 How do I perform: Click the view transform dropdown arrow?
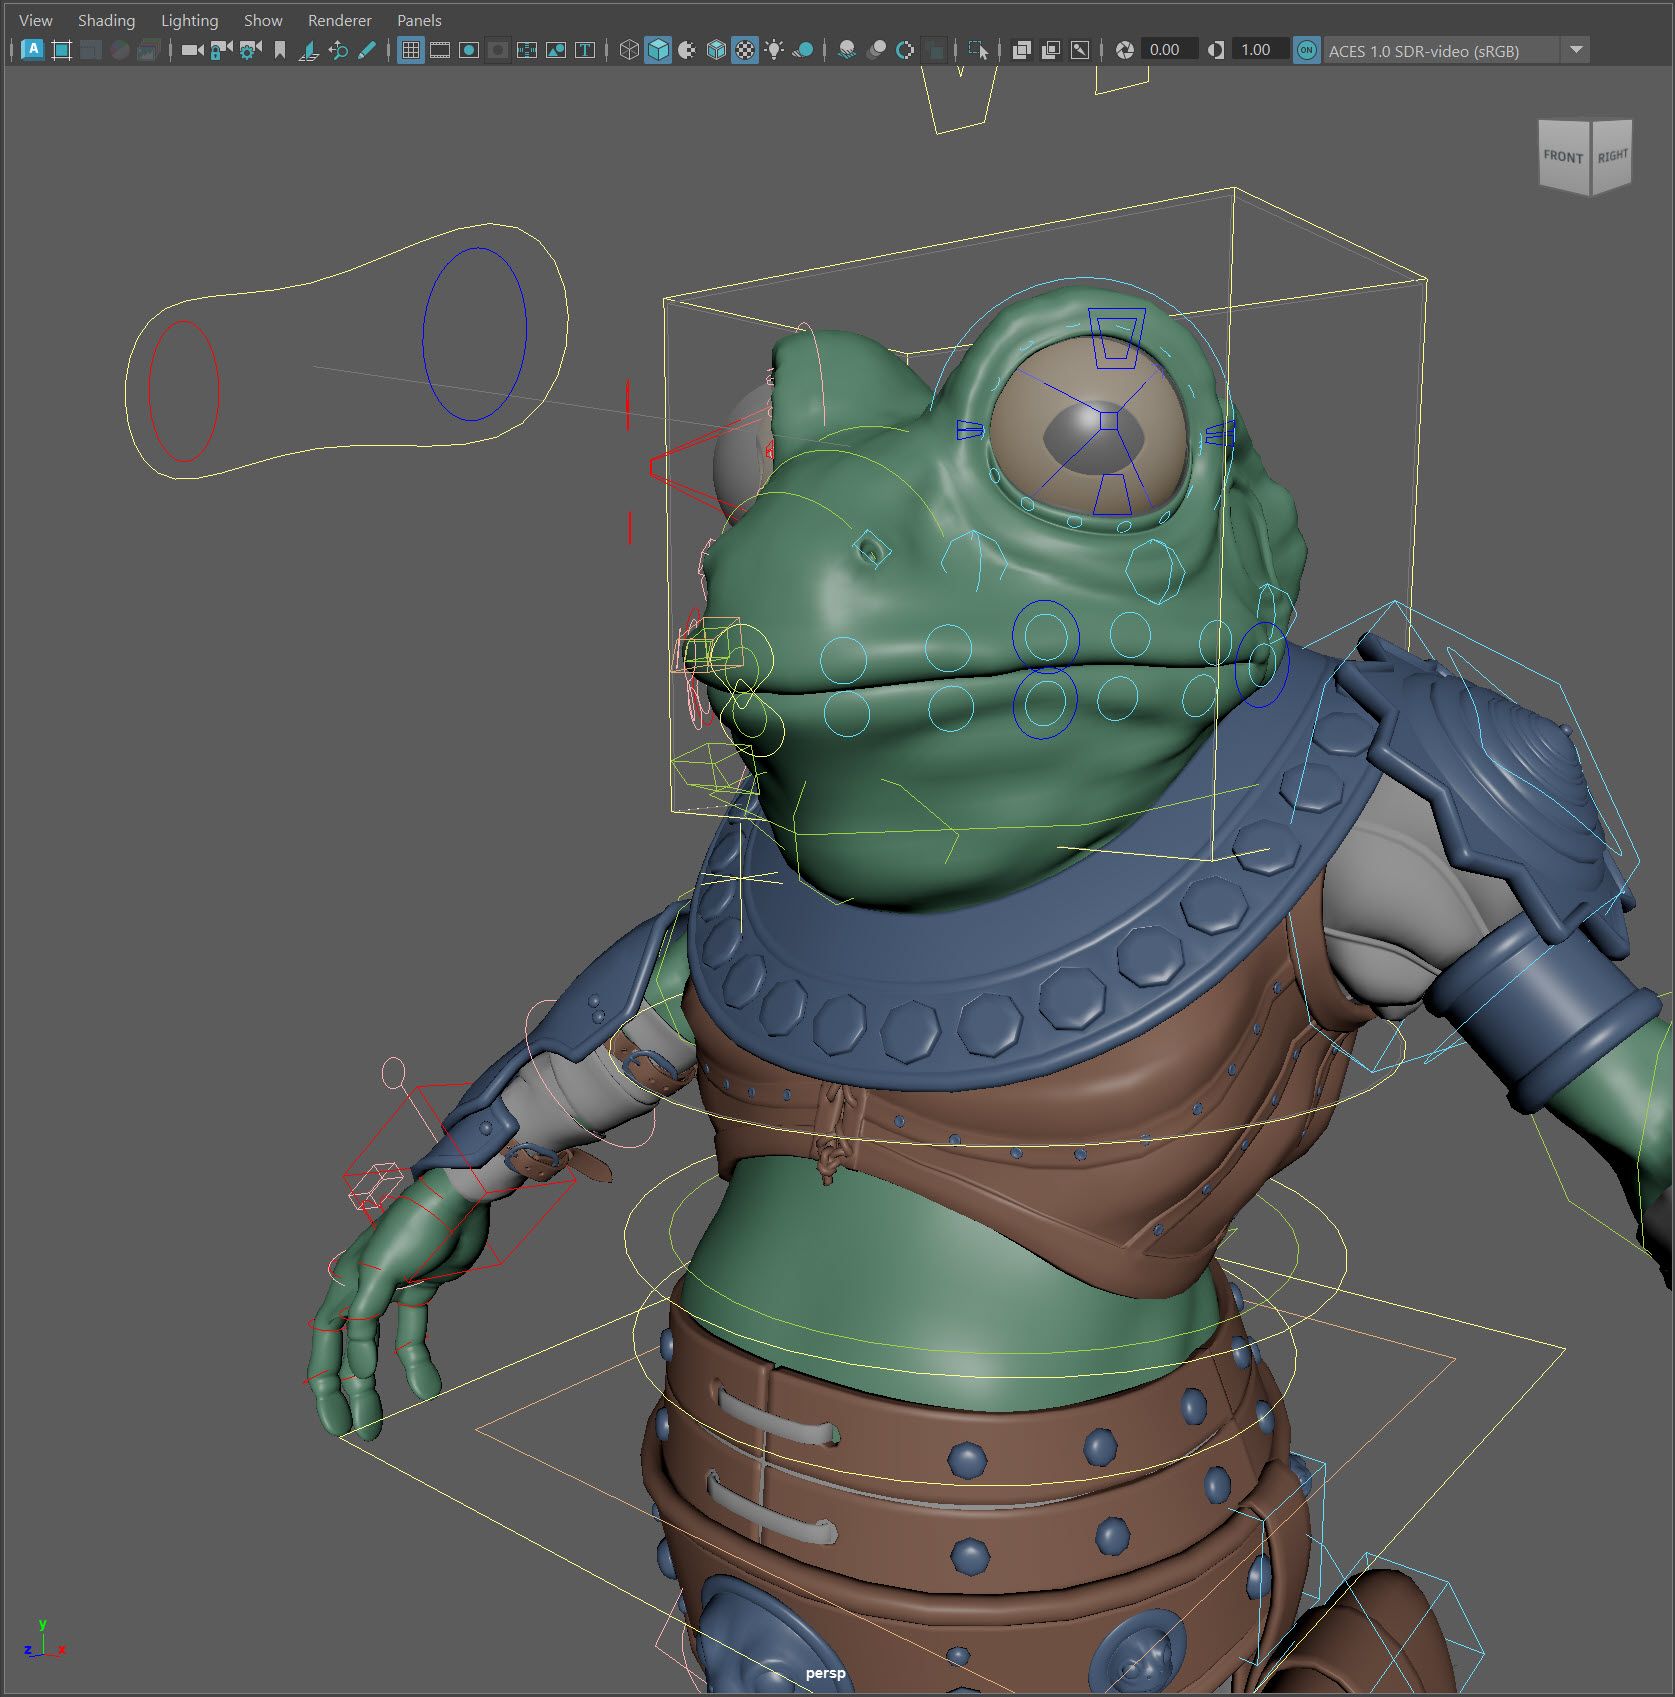(1576, 50)
